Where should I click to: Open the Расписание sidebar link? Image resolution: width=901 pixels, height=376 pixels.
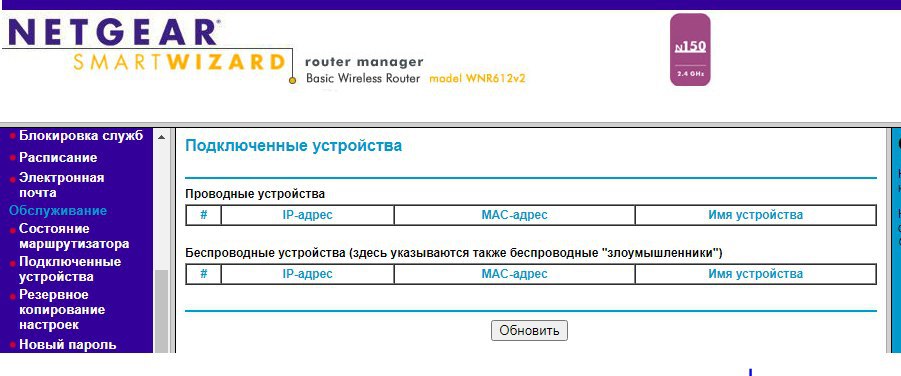point(58,157)
